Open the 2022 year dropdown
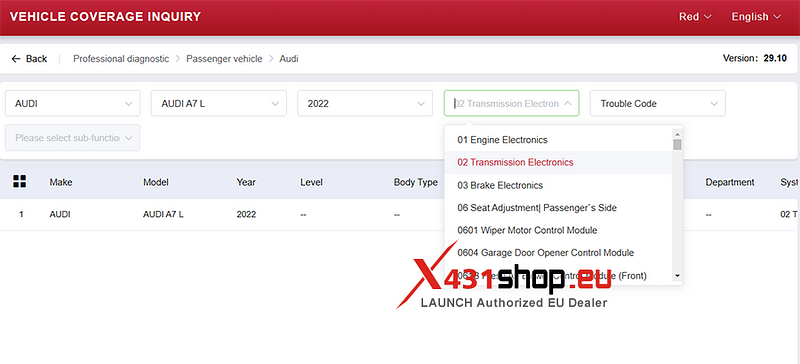The height and width of the screenshot is (364, 800). tap(365, 104)
